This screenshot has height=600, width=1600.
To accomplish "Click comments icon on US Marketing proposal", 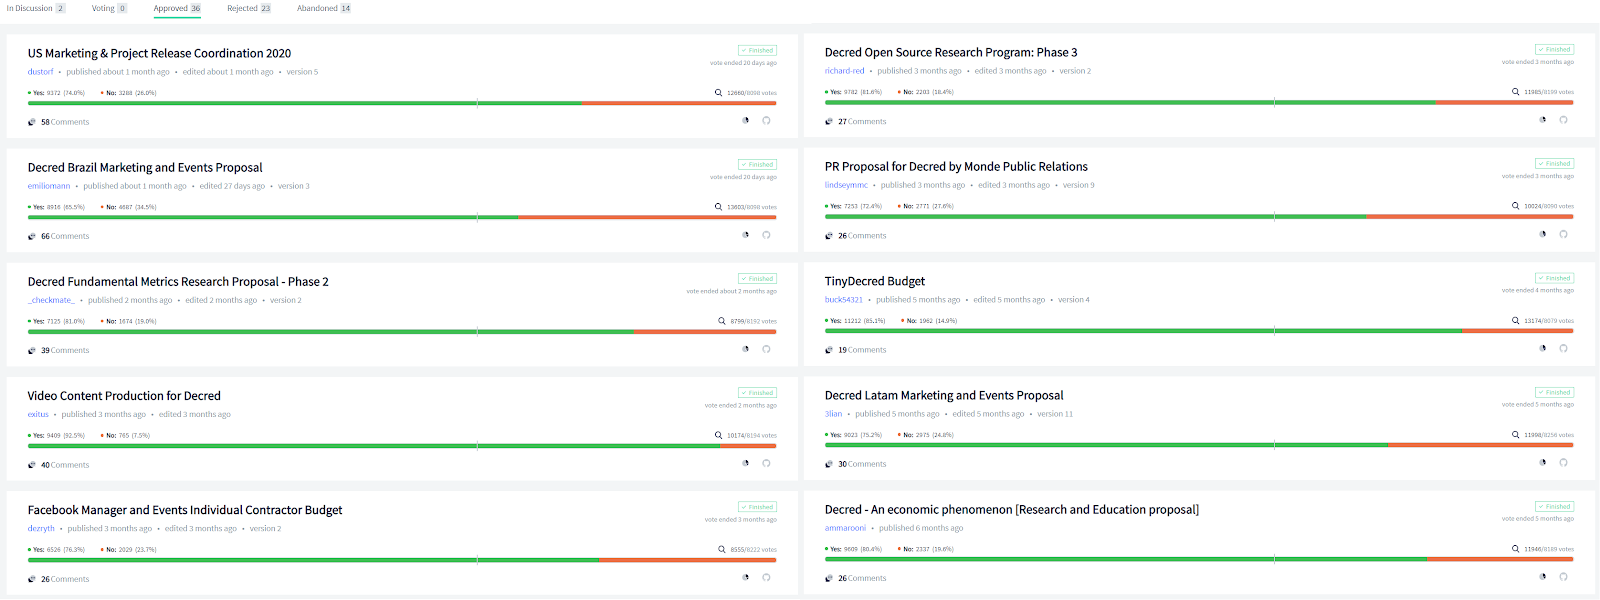I will (32, 122).
